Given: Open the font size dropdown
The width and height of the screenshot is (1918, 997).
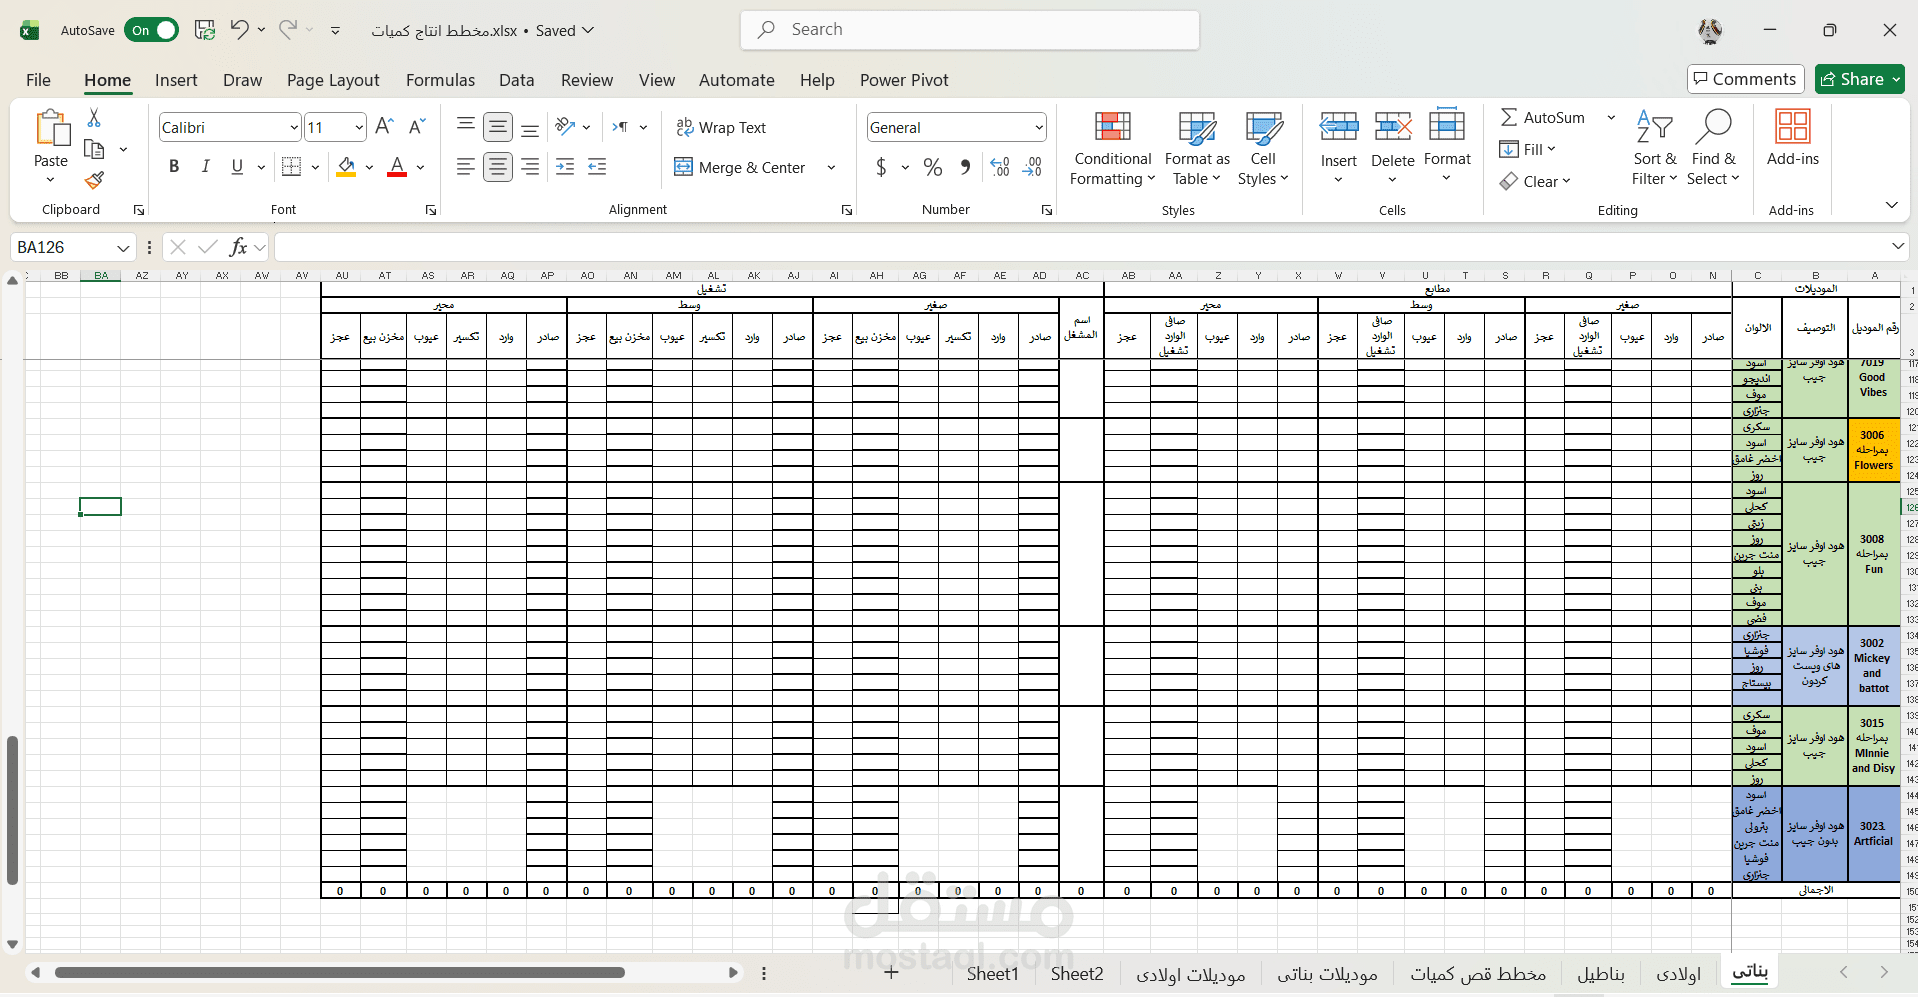Looking at the screenshot, I should pos(359,127).
